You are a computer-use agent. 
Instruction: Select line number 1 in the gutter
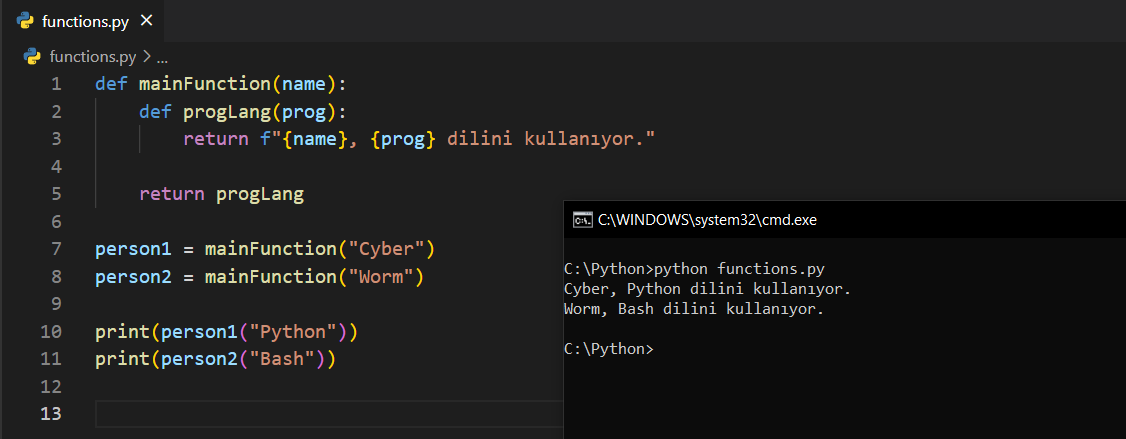(x=56, y=84)
